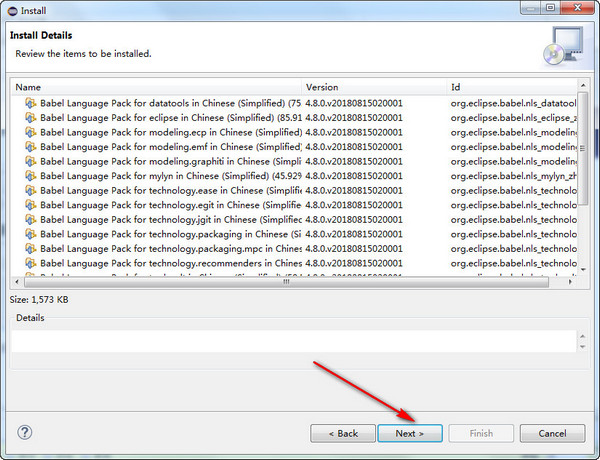Click the icon of the modeling.ecp language pack
The image size is (600, 460).
coord(31,132)
